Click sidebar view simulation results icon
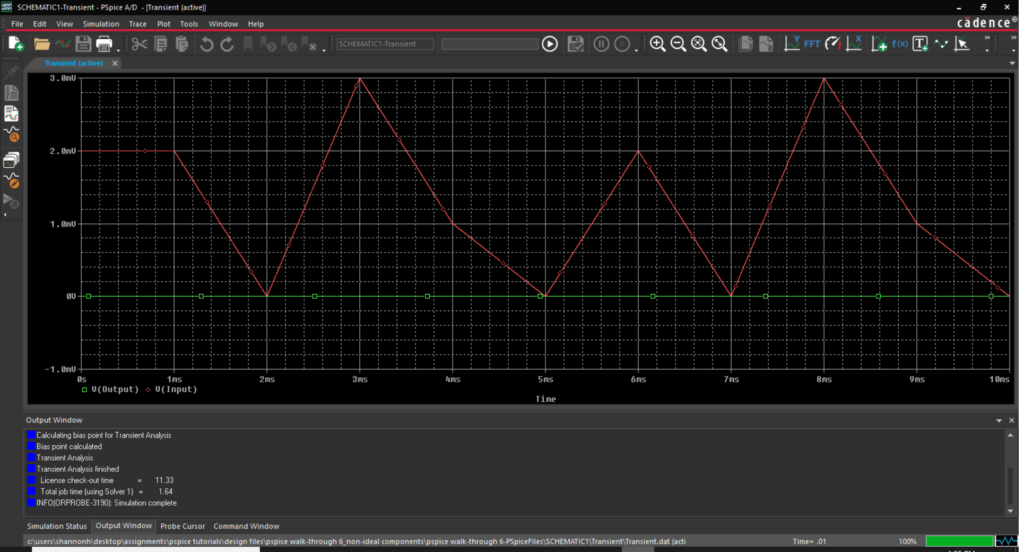Image resolution: width=1024 pixels, height=552 pixels. (x=11, y=114)
